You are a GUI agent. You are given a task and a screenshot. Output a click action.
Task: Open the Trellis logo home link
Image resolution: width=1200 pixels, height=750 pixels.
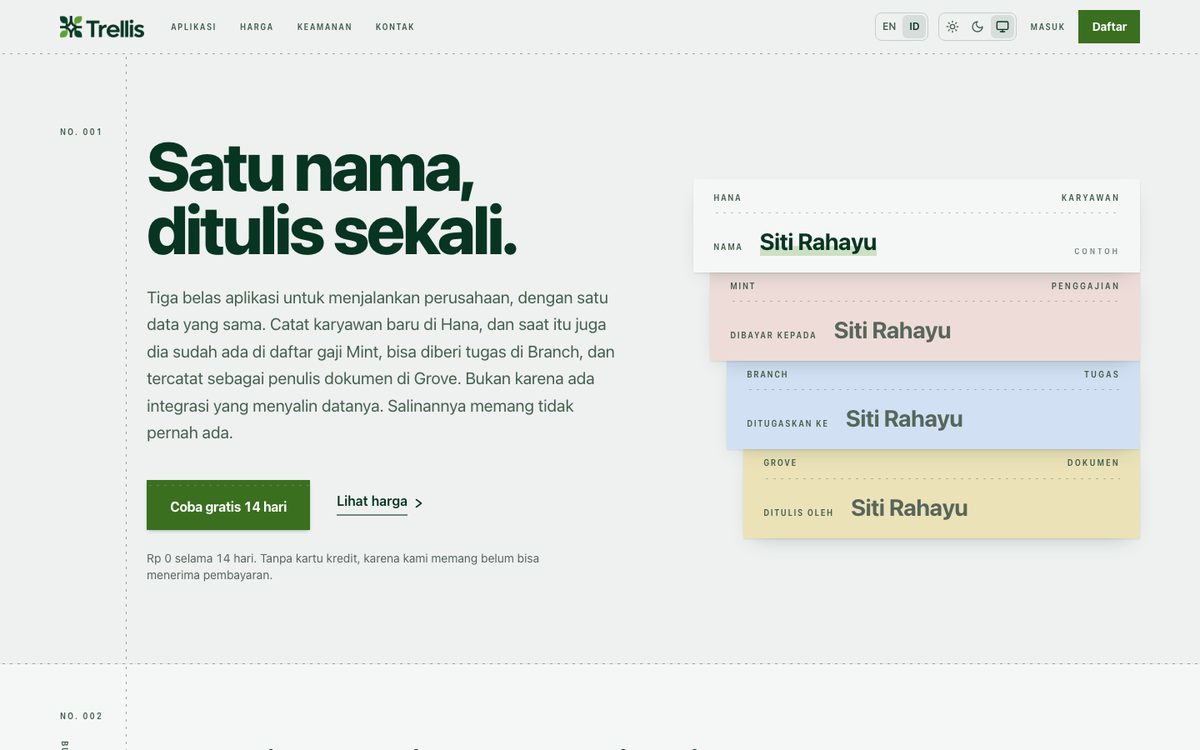coord(102,27)
